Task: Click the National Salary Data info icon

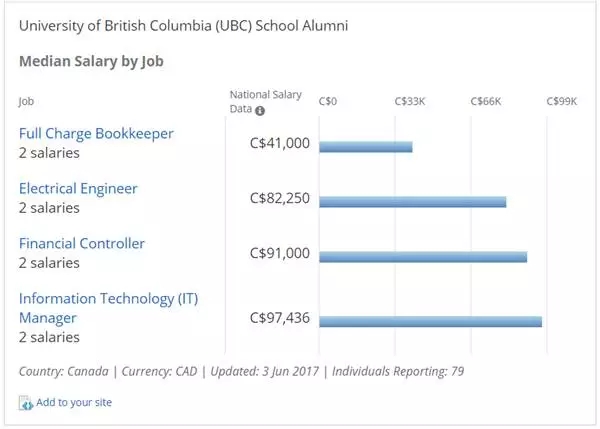Action: click(x=261, y=111)
